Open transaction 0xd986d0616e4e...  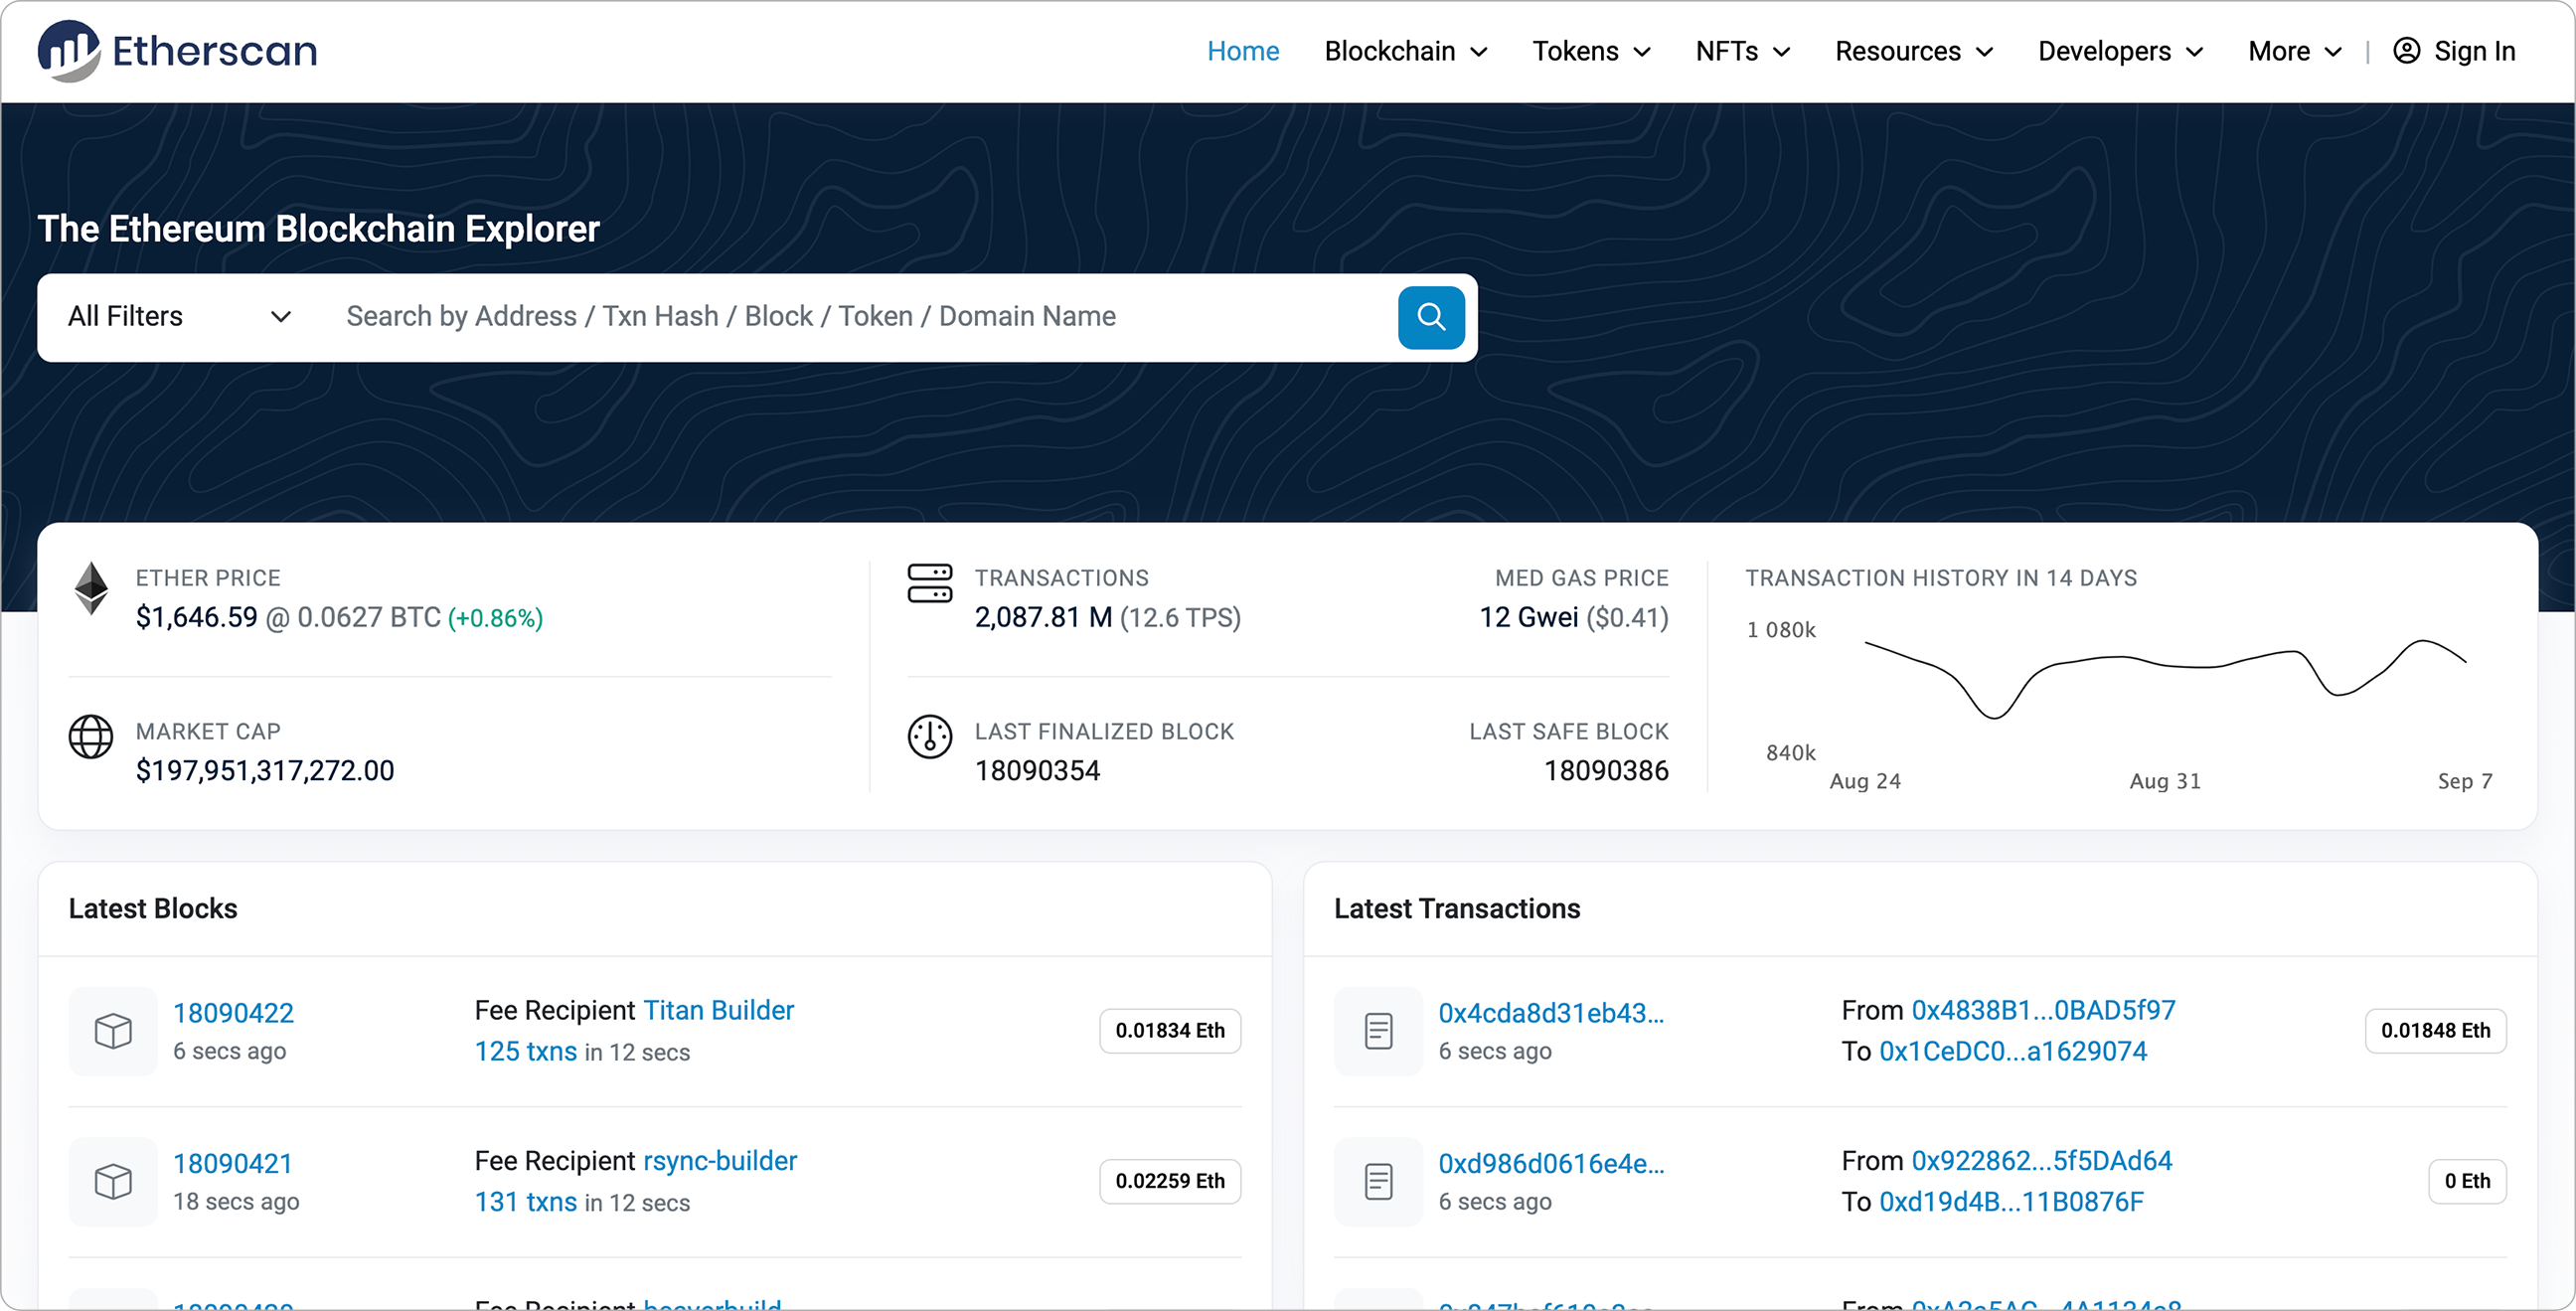(1551, 1163)
